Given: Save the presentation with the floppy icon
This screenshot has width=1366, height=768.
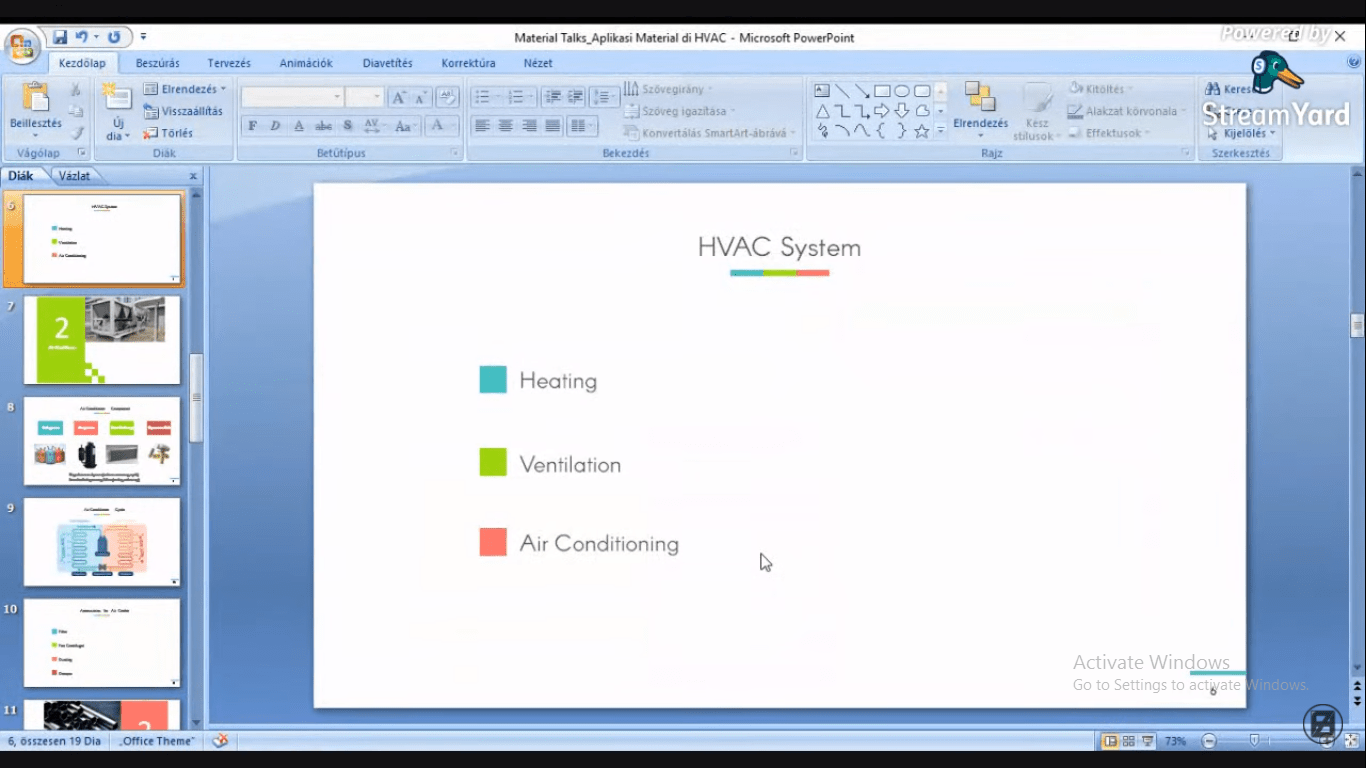Looking at the screenshot, I should pyautogui.click(x=60, y=37).
